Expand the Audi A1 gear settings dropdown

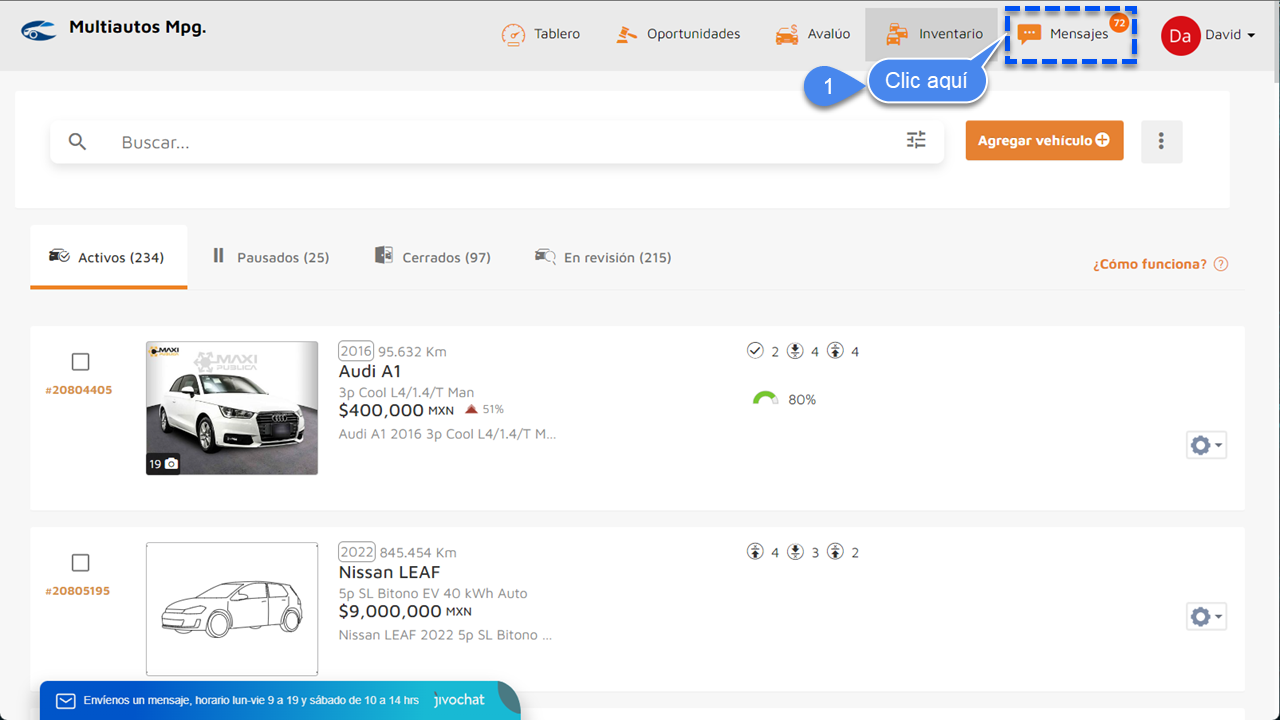tap(1206, 445)
